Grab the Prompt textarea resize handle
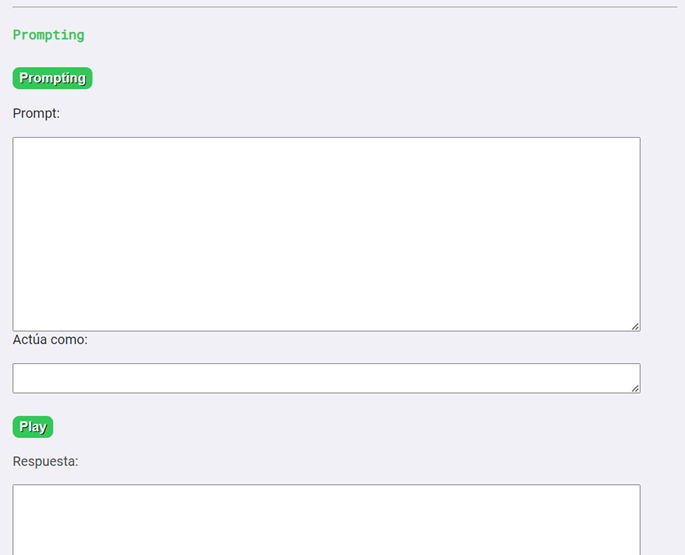The height and width of the screenshot is (555, 685). [x=635, y=326]
